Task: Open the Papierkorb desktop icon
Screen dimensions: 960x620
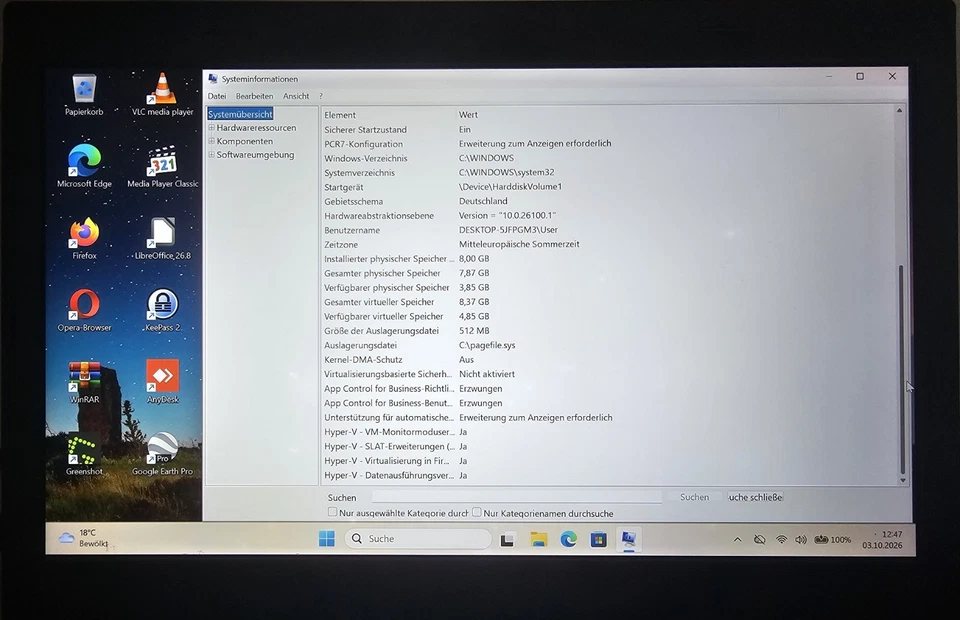Action: coord(84,94)
